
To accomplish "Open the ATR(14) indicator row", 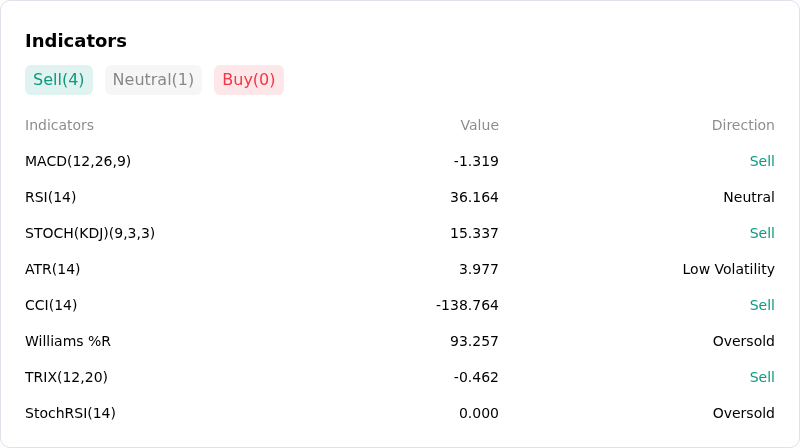I will (x=399, y=269).
